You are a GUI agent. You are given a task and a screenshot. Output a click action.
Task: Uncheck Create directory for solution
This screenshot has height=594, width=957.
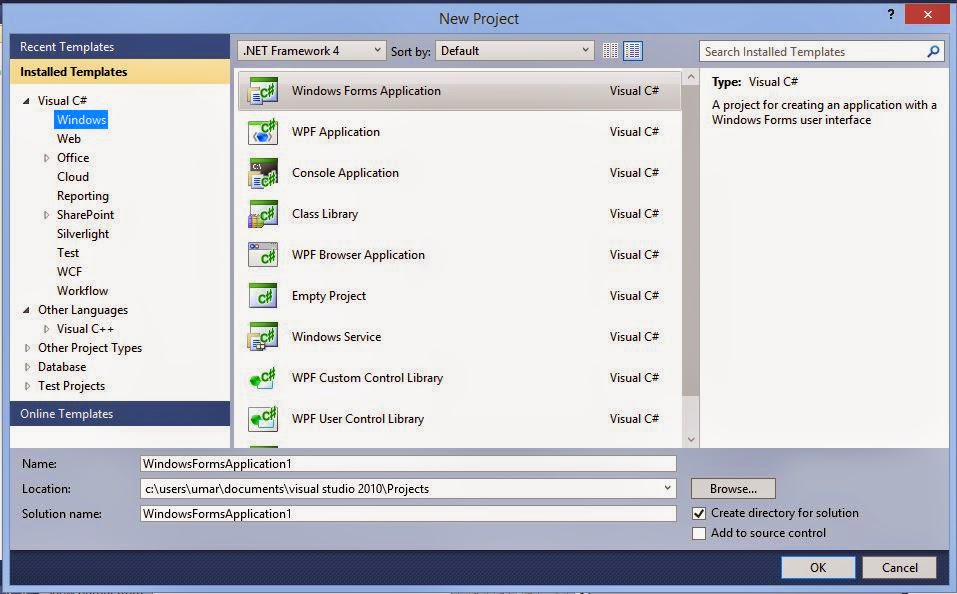tap(699, 512)
